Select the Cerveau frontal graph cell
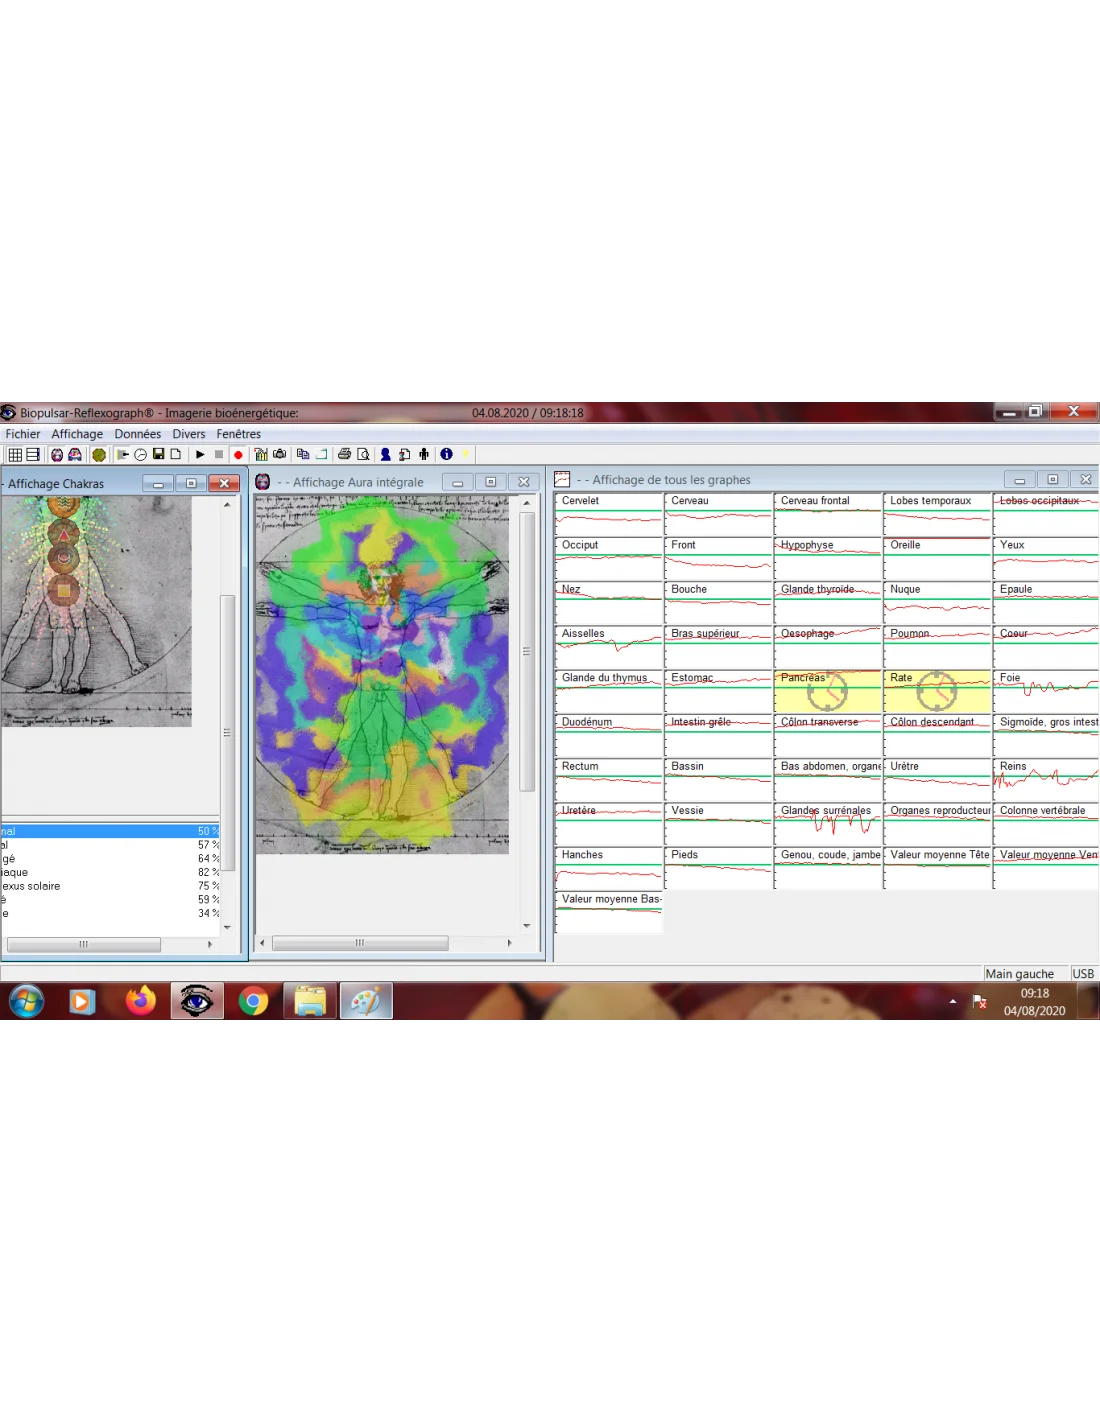1100x1422 pixels. (827, 514)
